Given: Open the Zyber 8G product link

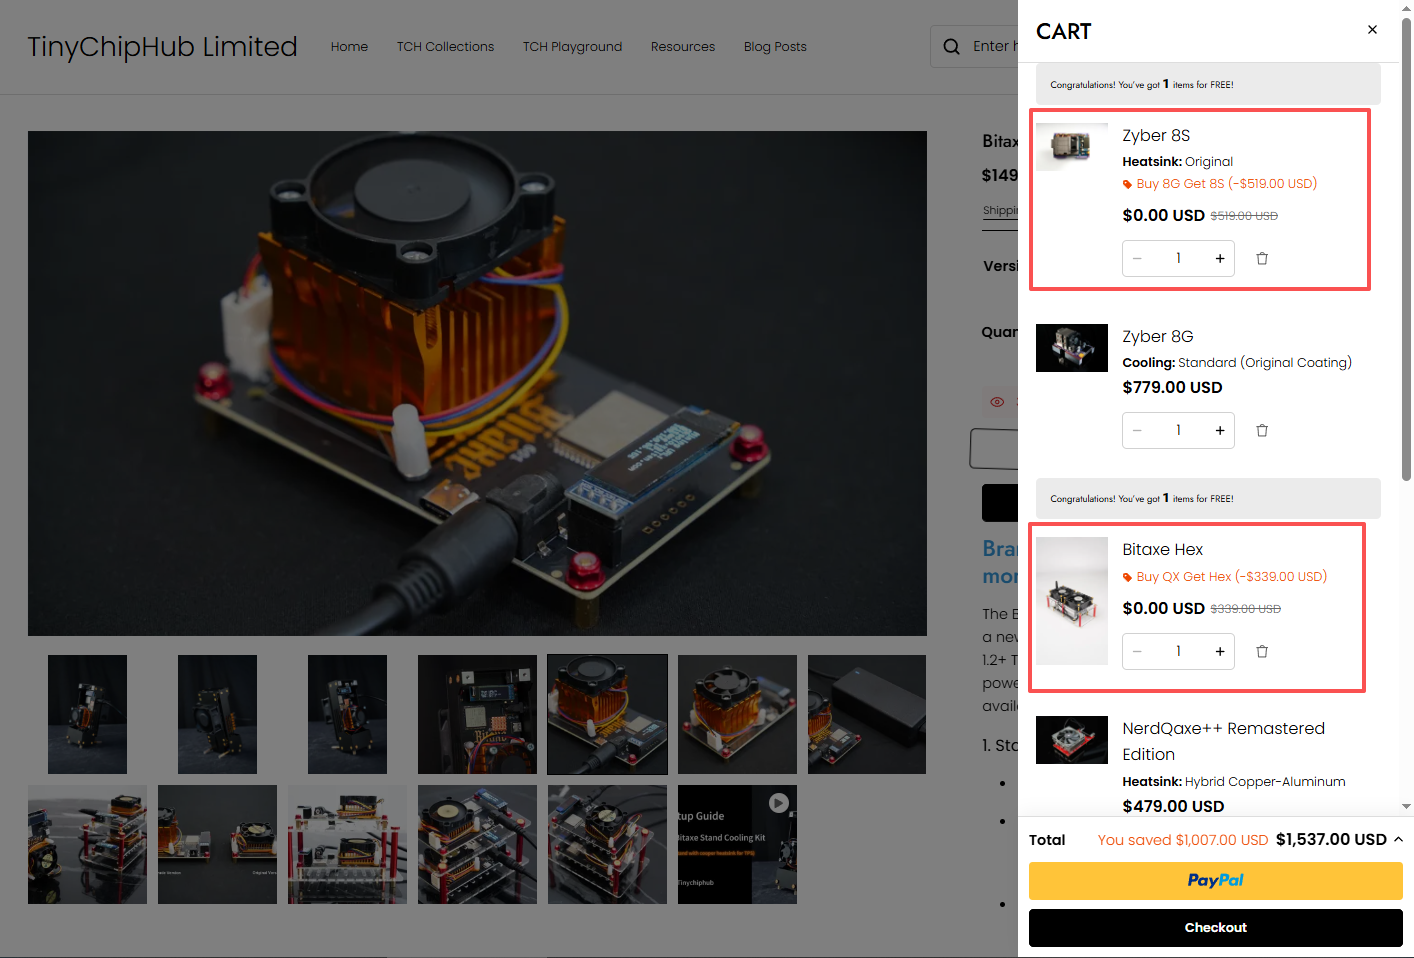Looking at the screenshot, I should pyautogui.click(x=1157, y=337).
